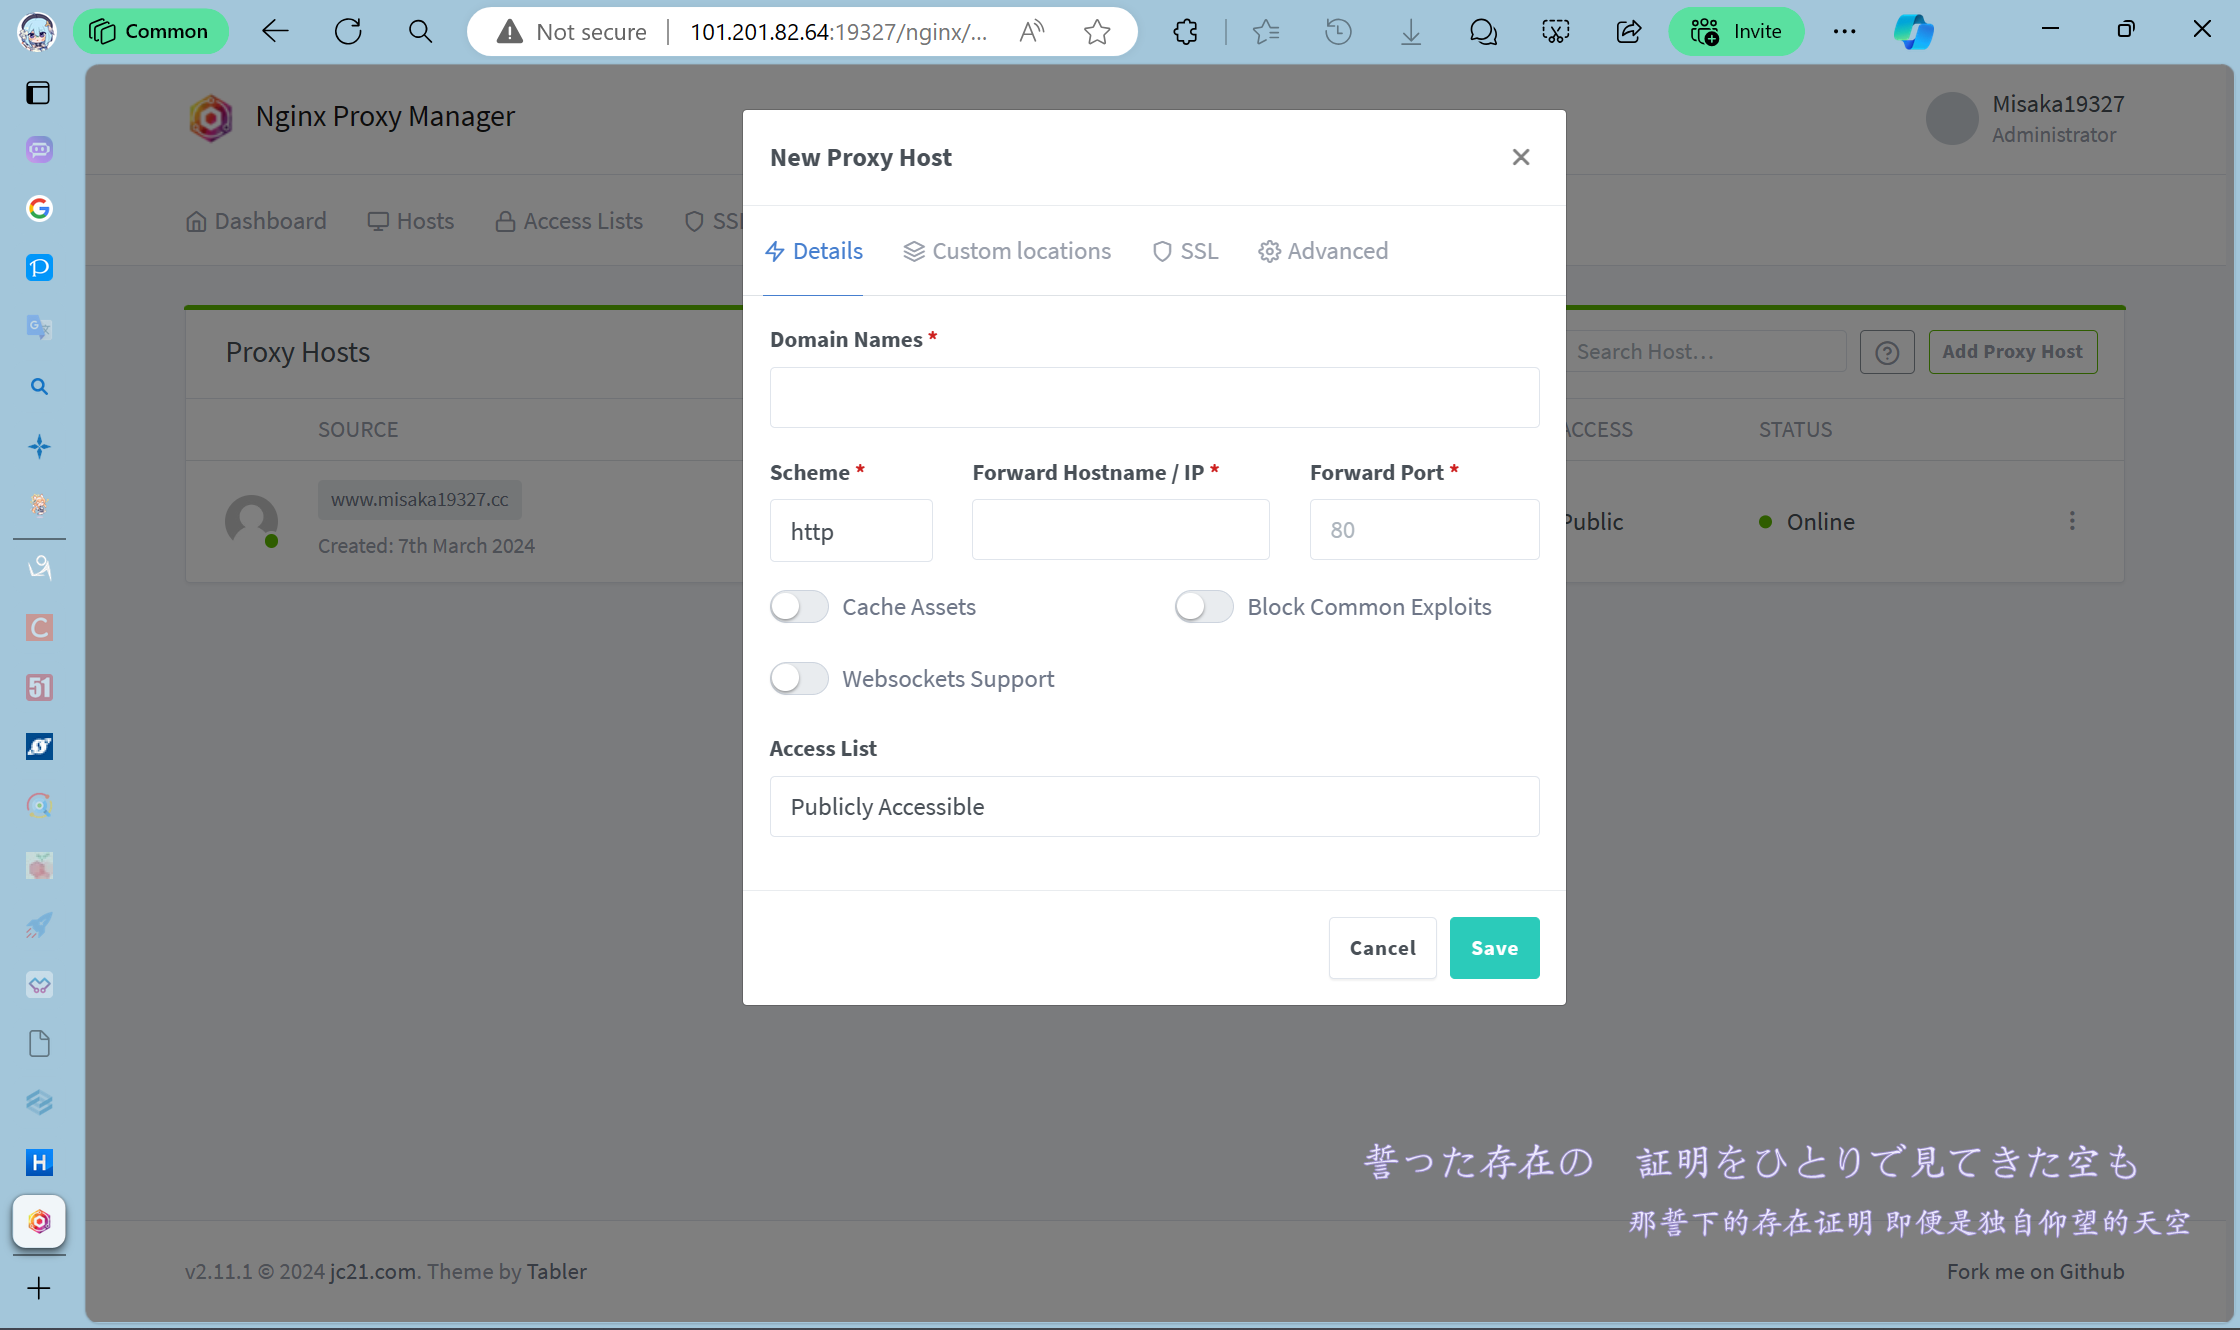Open the blue H sidebar tab

tap(39, 1162)
